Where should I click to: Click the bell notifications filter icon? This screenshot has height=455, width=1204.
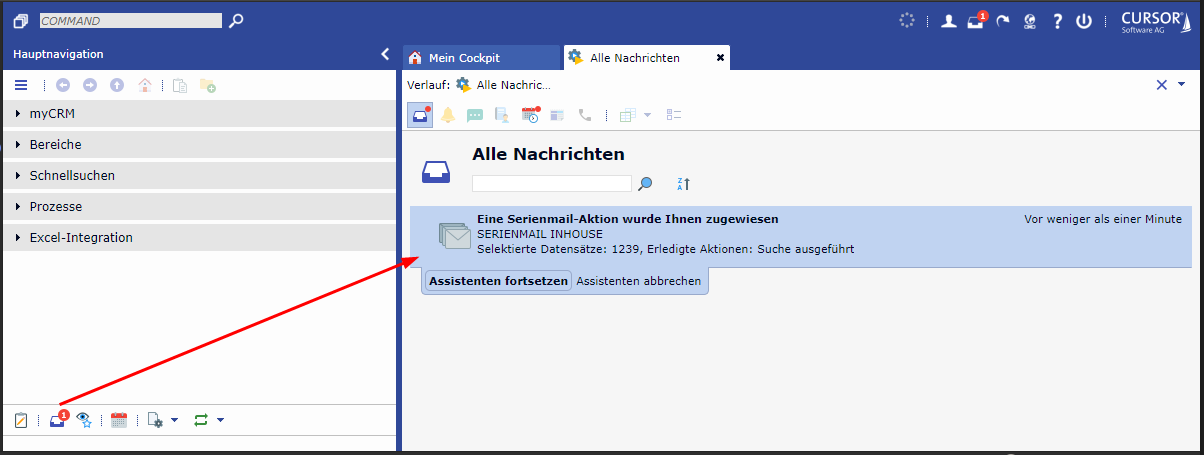point(447,115)
